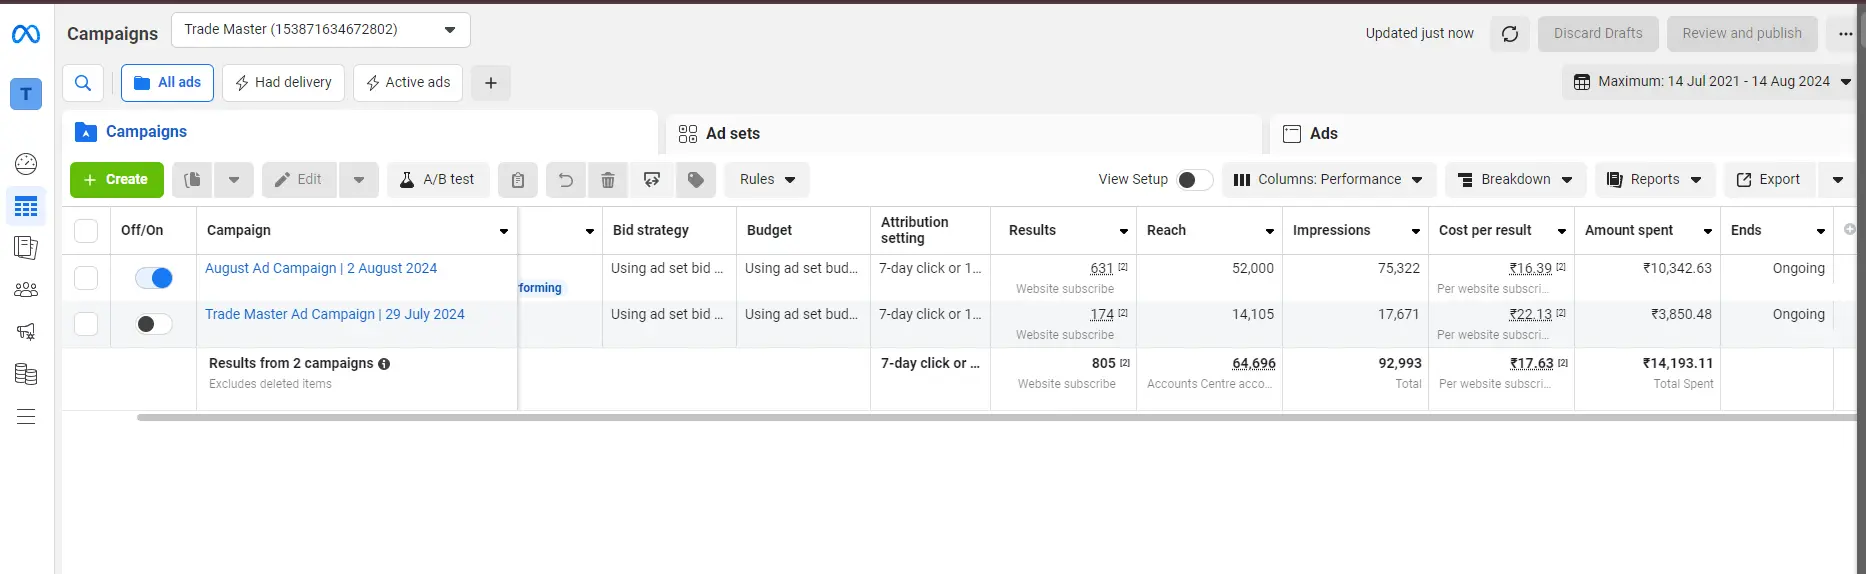The image size is (1866, 574).
Task: Open the Billing icon in sidebar
Action: coord(26,374)
